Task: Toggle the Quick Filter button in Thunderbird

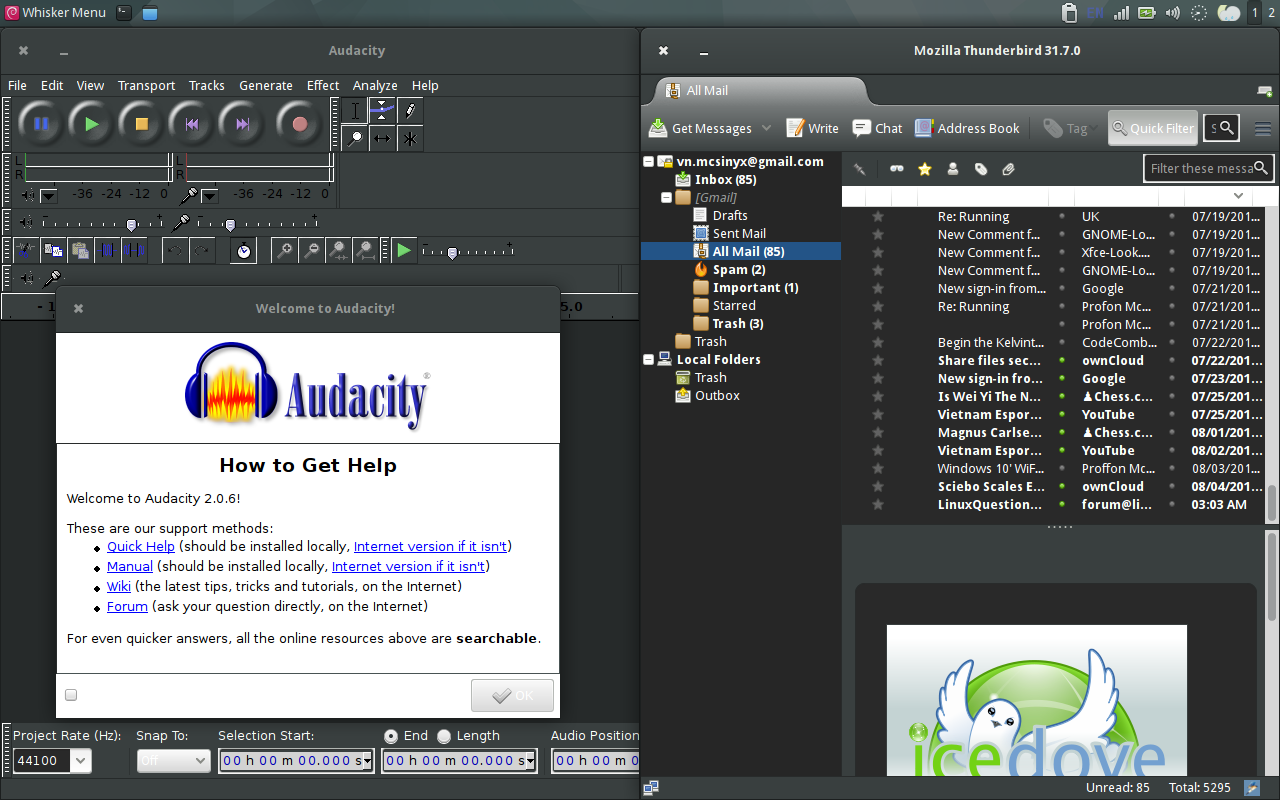Action: coord(1152,128)
